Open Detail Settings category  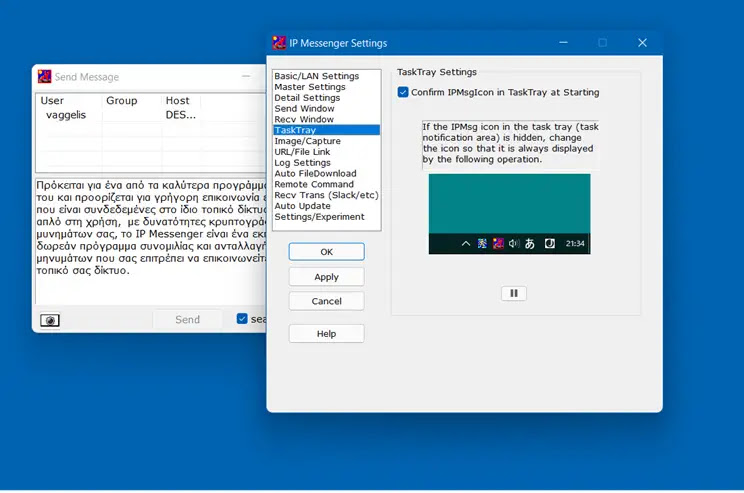(x=326, y=98)
